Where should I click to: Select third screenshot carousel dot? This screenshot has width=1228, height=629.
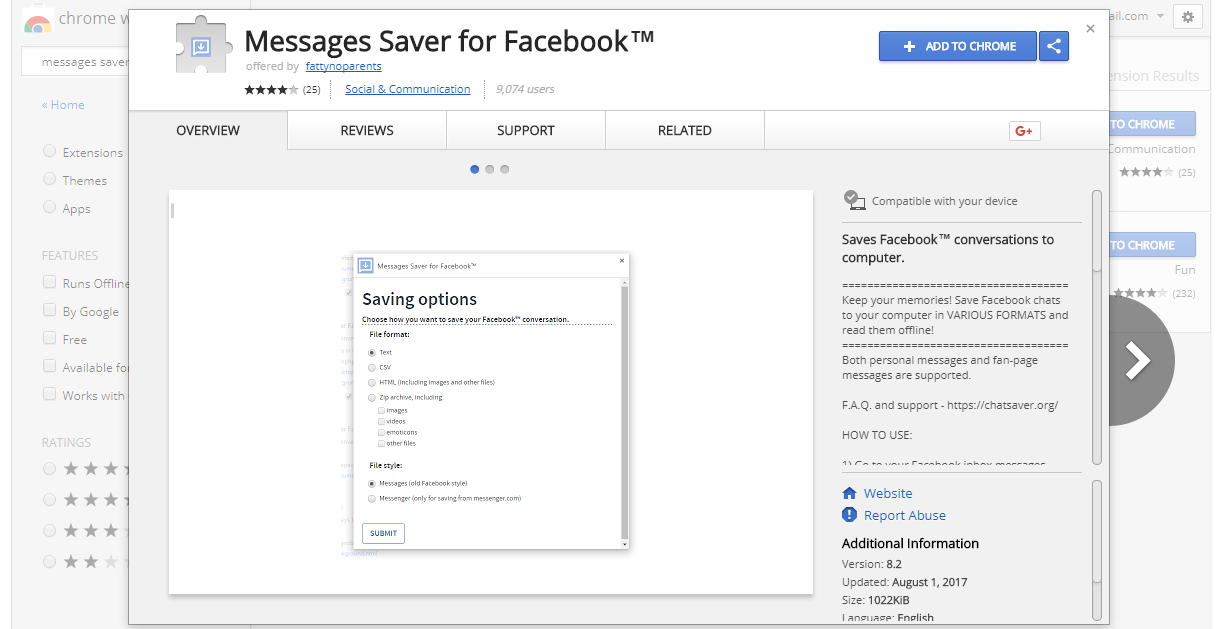[504, 169]
